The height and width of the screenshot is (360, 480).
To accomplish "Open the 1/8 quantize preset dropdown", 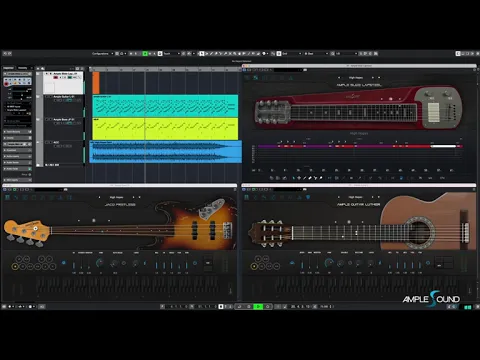I will (x=346, y=53).
